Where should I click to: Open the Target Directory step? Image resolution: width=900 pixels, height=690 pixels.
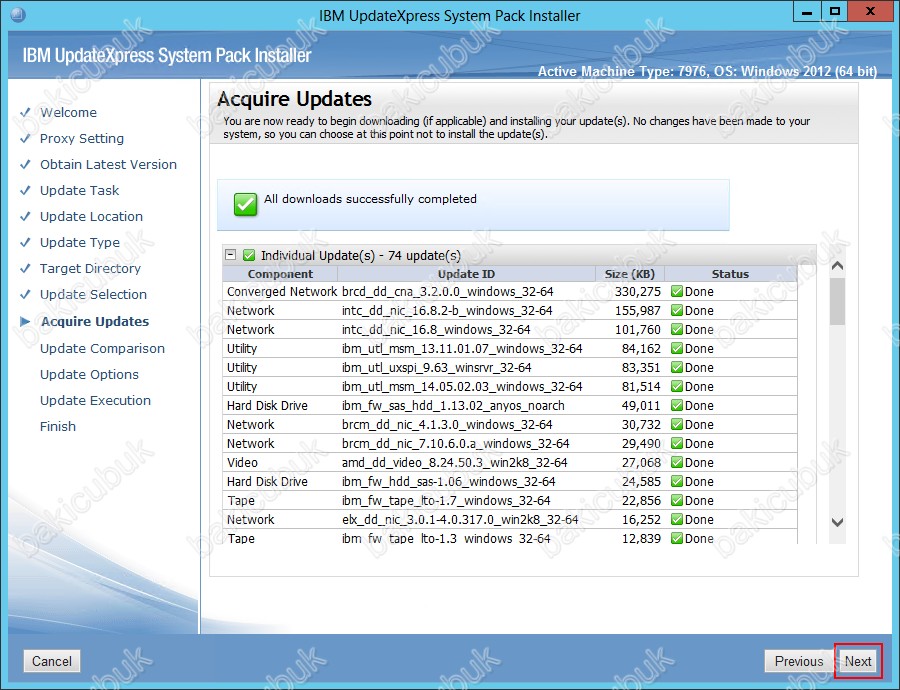click(90, 268)
